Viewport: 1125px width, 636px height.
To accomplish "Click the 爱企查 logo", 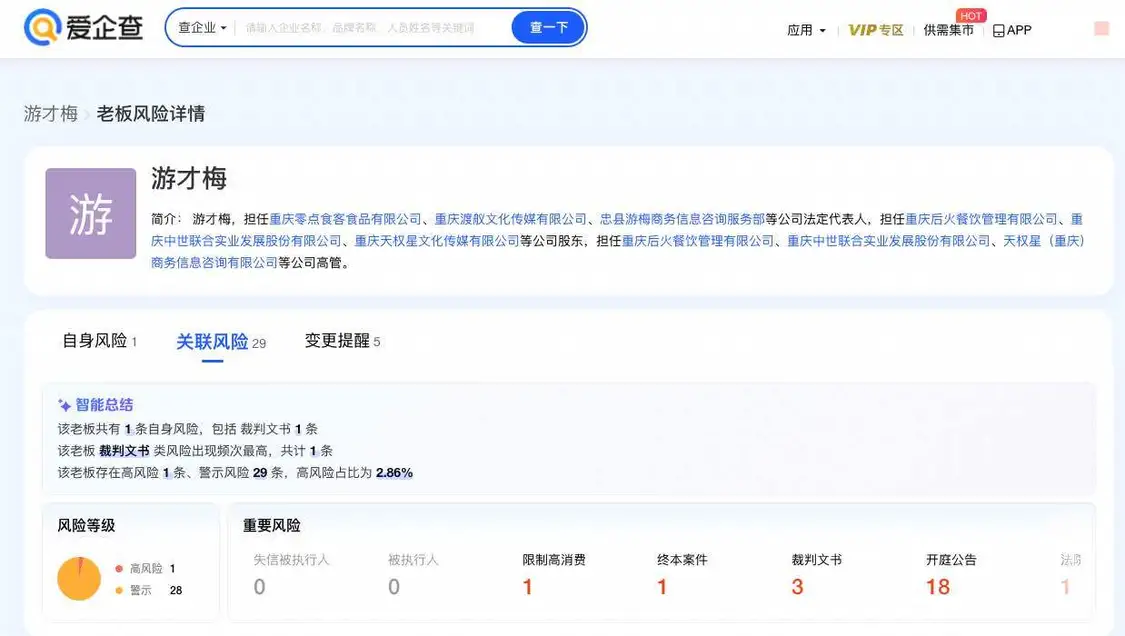I will click(83, 27).
